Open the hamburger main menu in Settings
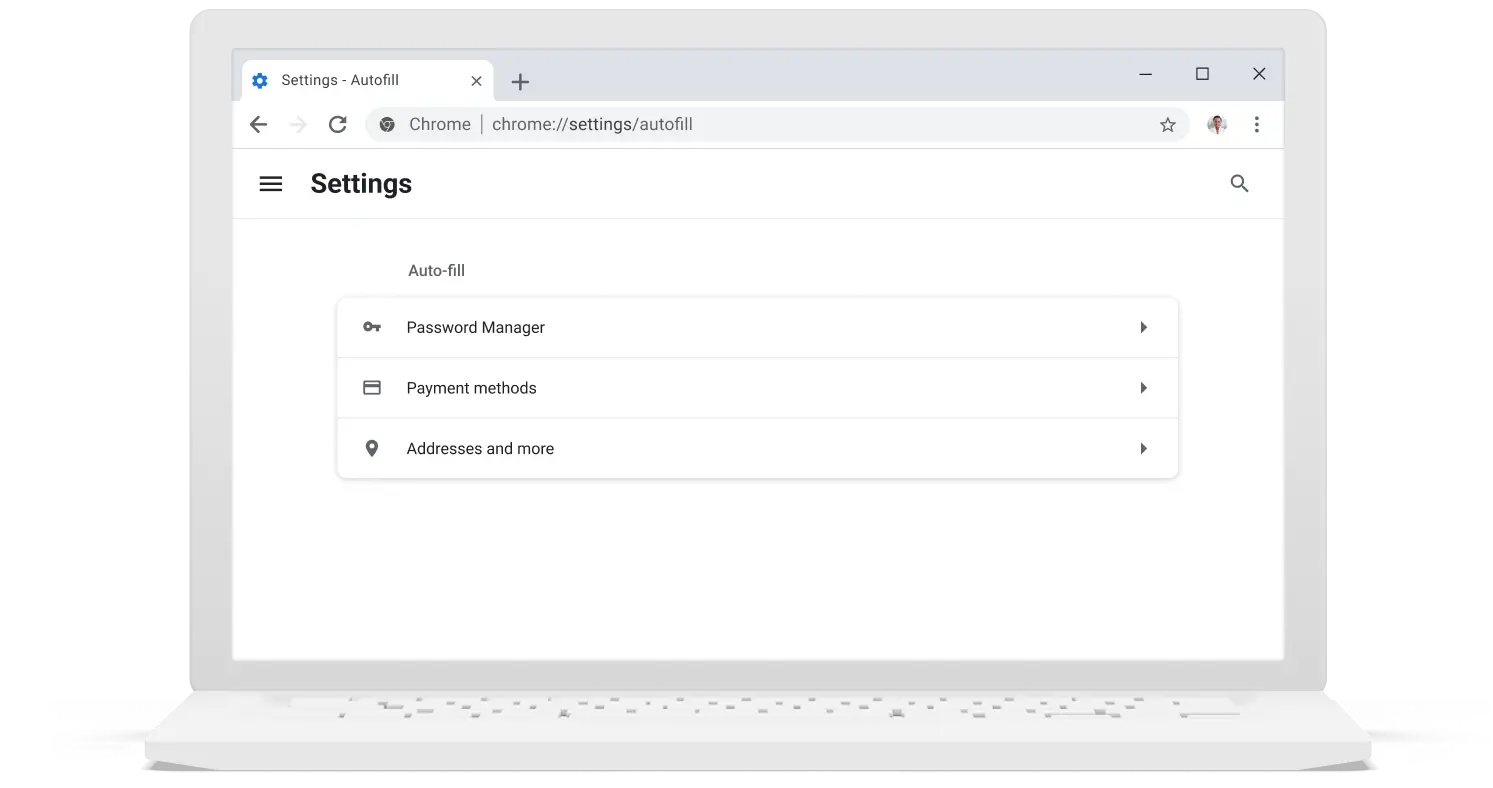Screen dimensions: 1493x788 [271, 184]
